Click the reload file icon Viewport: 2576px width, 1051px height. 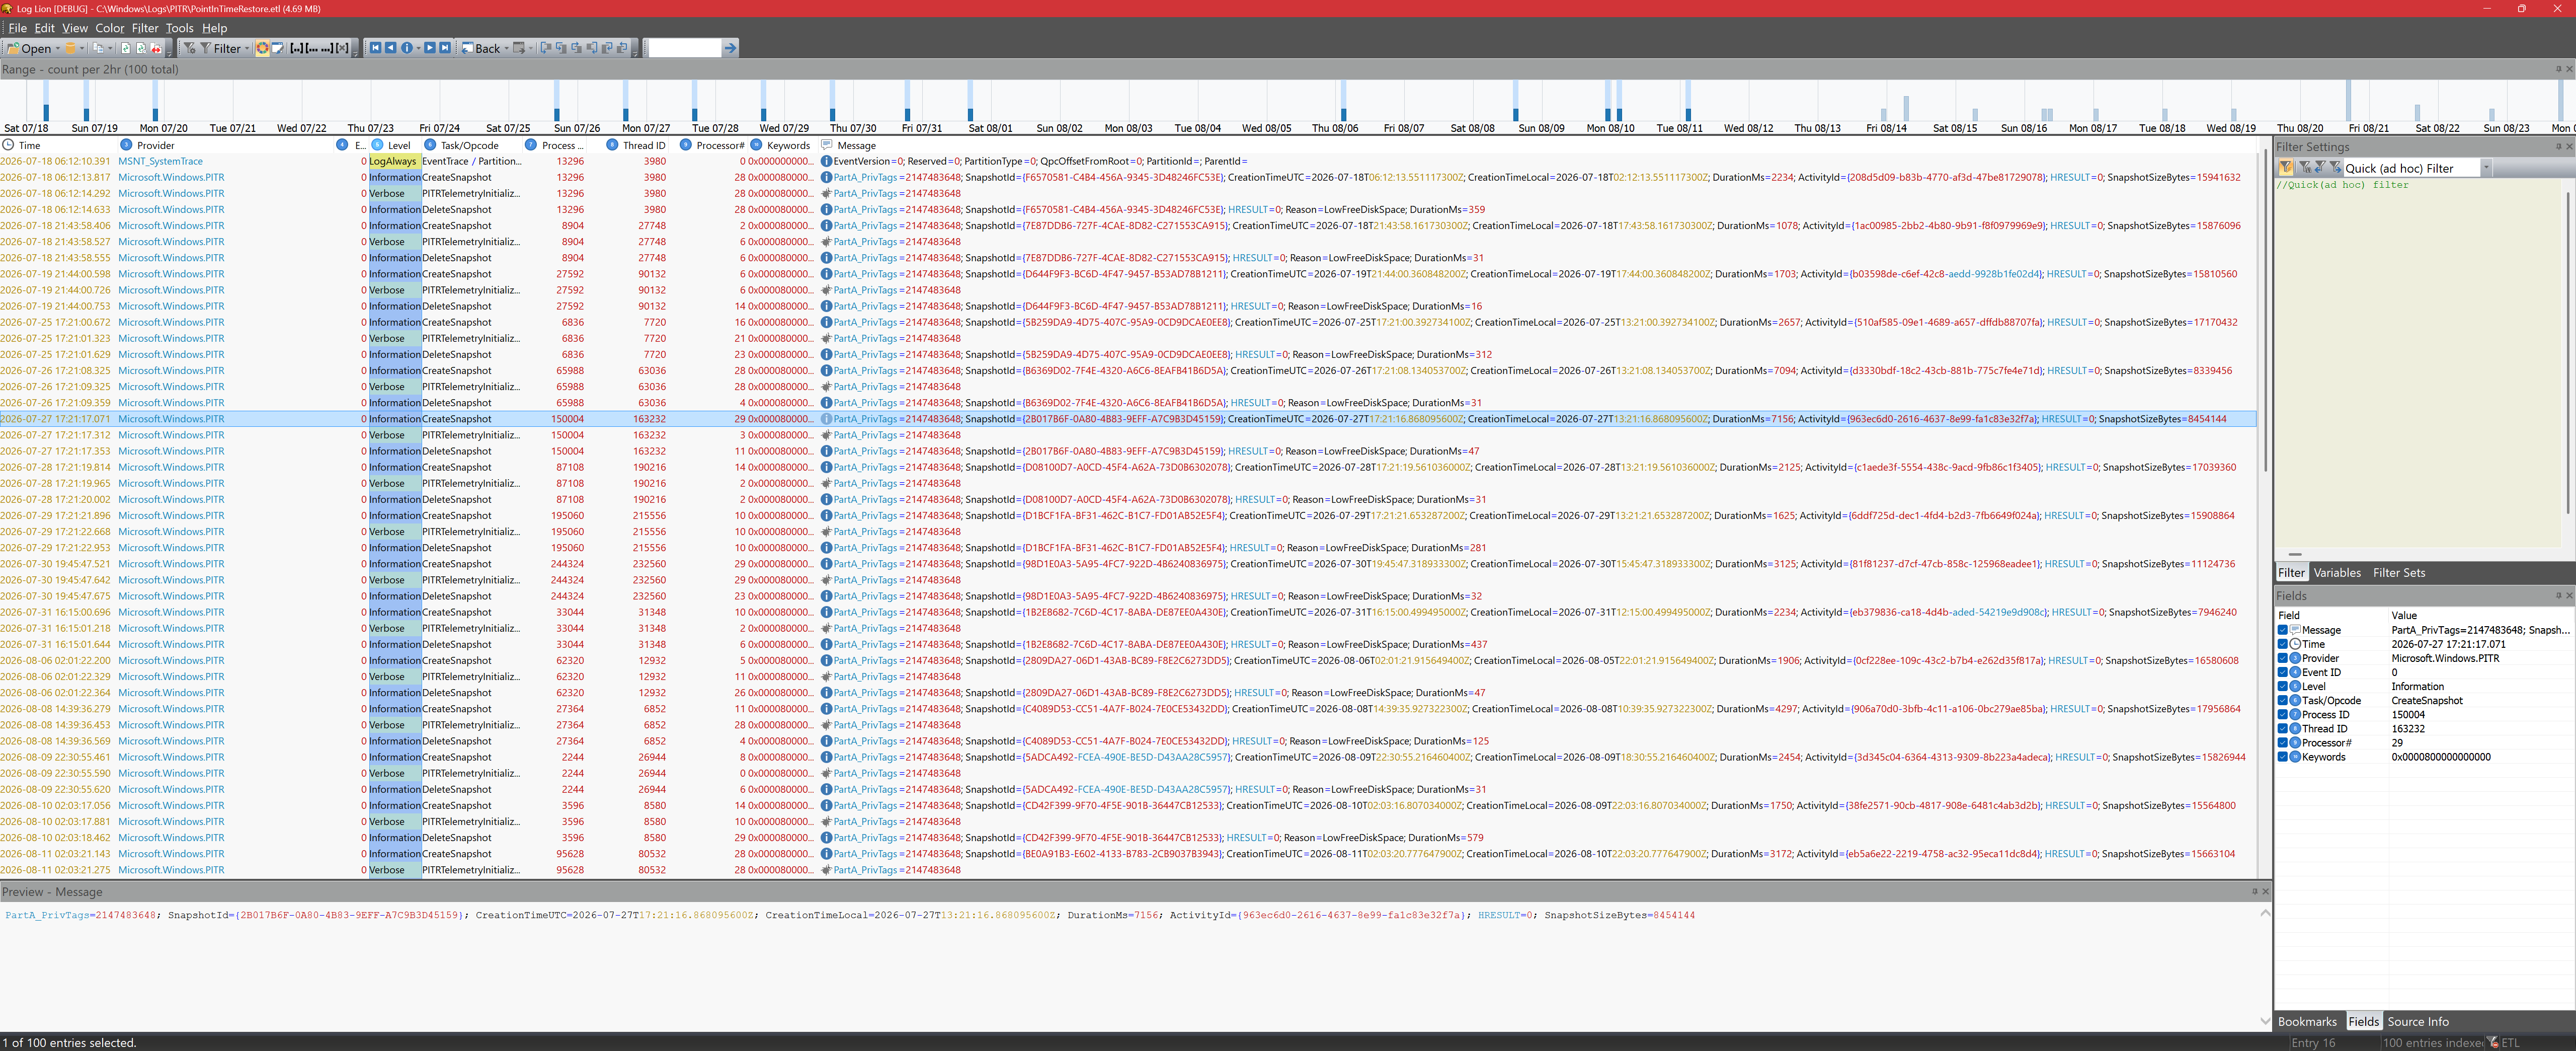click(x=126, y=48)
